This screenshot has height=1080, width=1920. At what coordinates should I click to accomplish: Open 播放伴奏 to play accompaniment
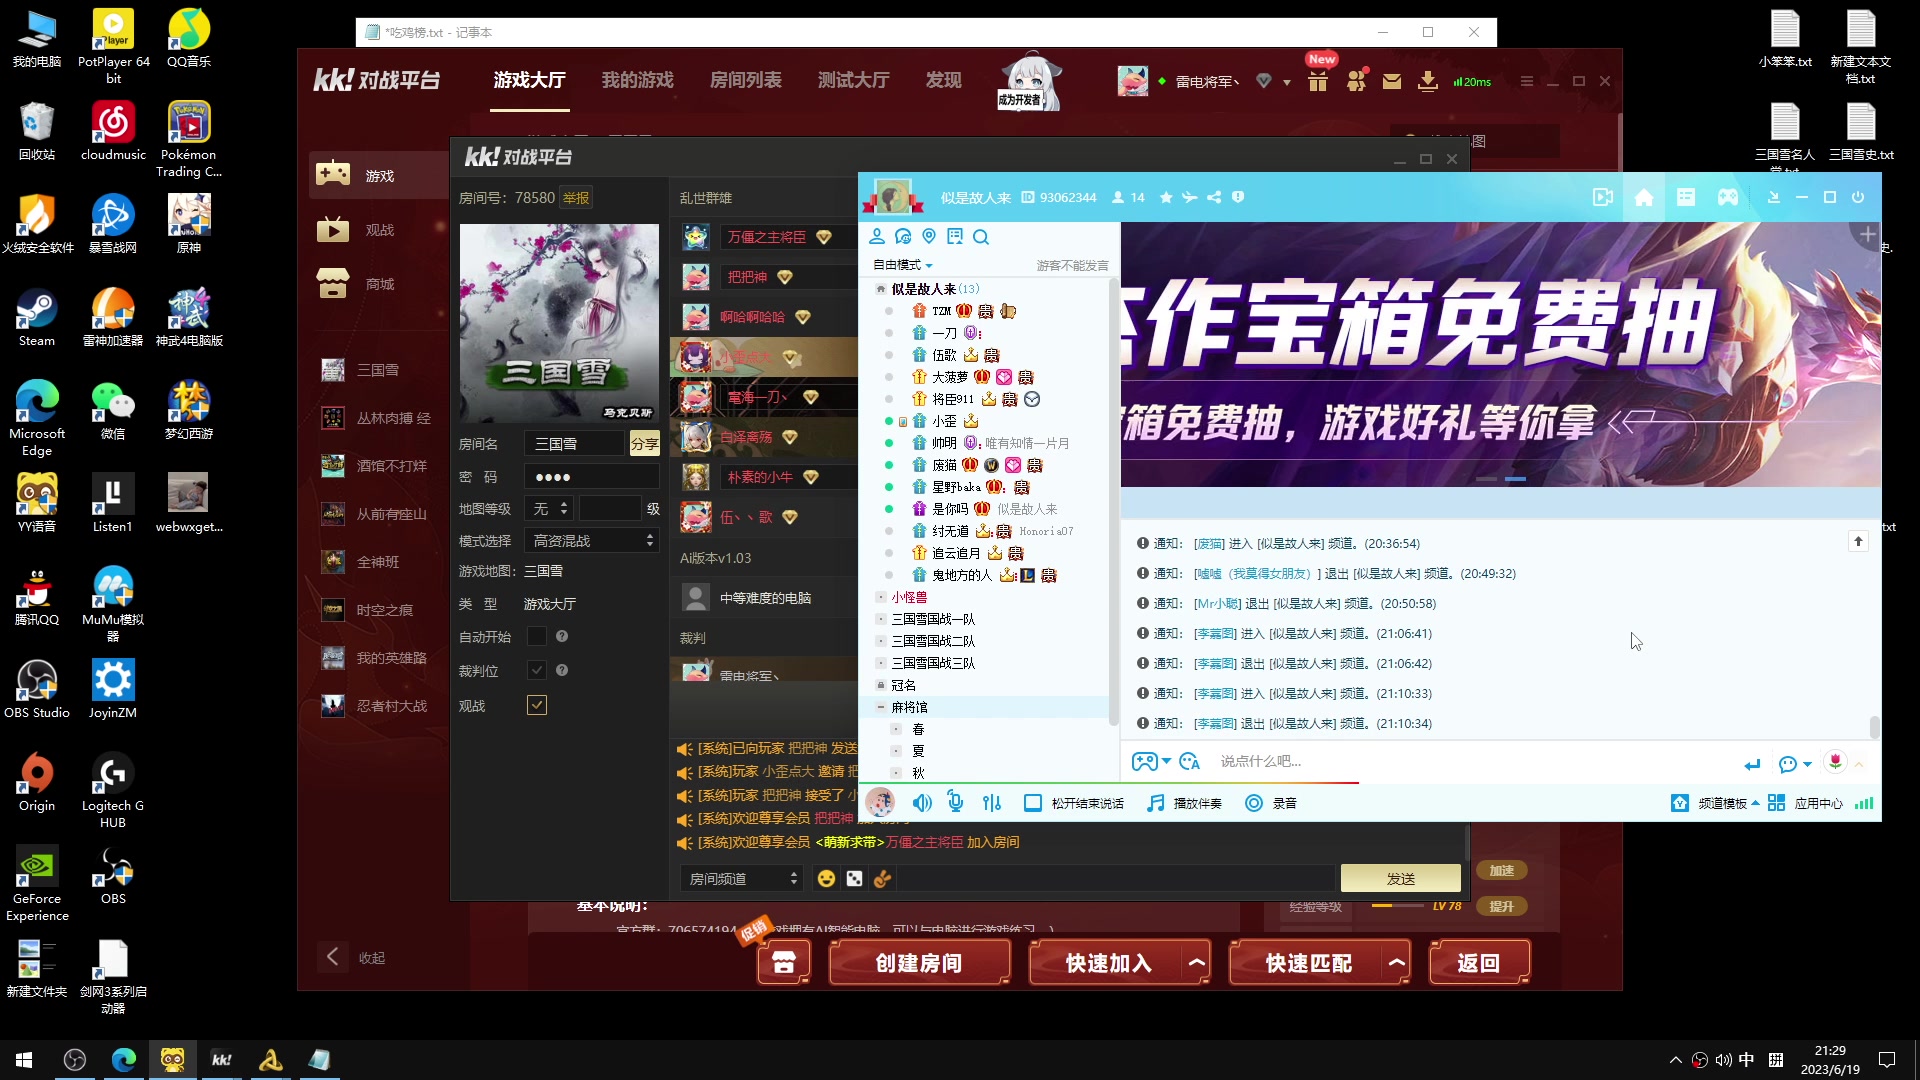coord(1185,803)
